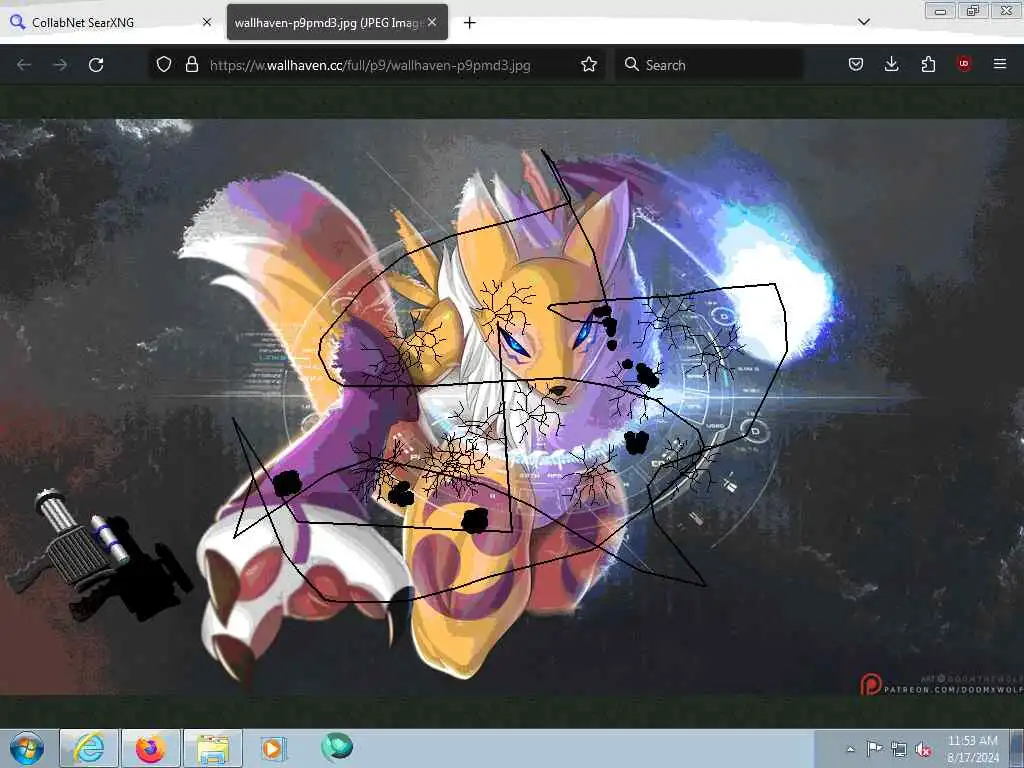The height and width of the screenshot is (768, 1024).
Task: Click the wallpaper image to zoom
Action: (512, 406)
